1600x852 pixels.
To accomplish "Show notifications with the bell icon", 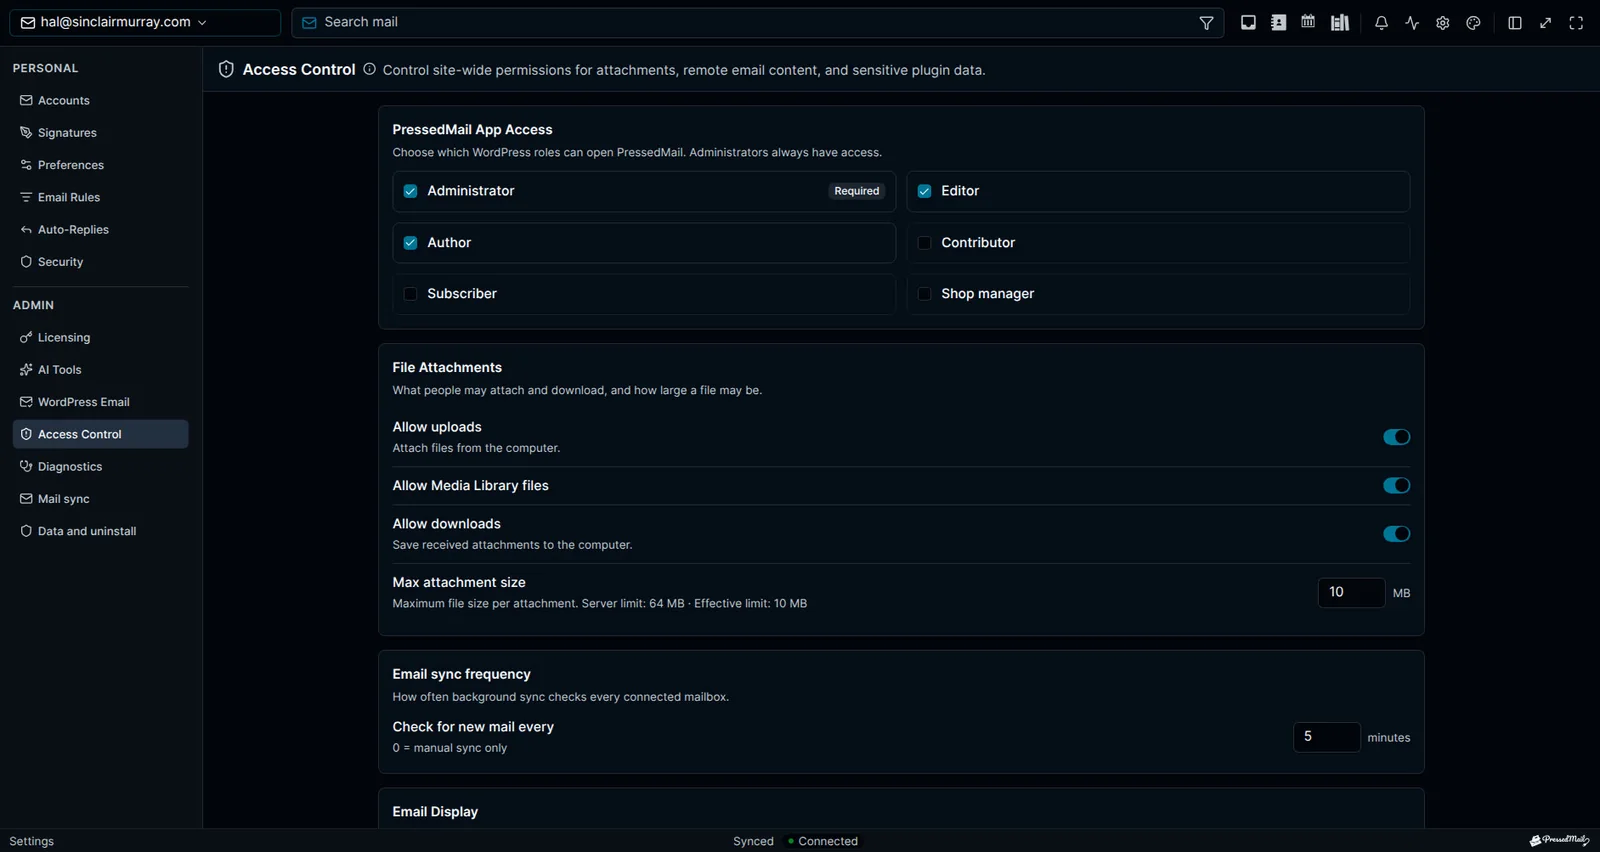I will pos(1381,23).
